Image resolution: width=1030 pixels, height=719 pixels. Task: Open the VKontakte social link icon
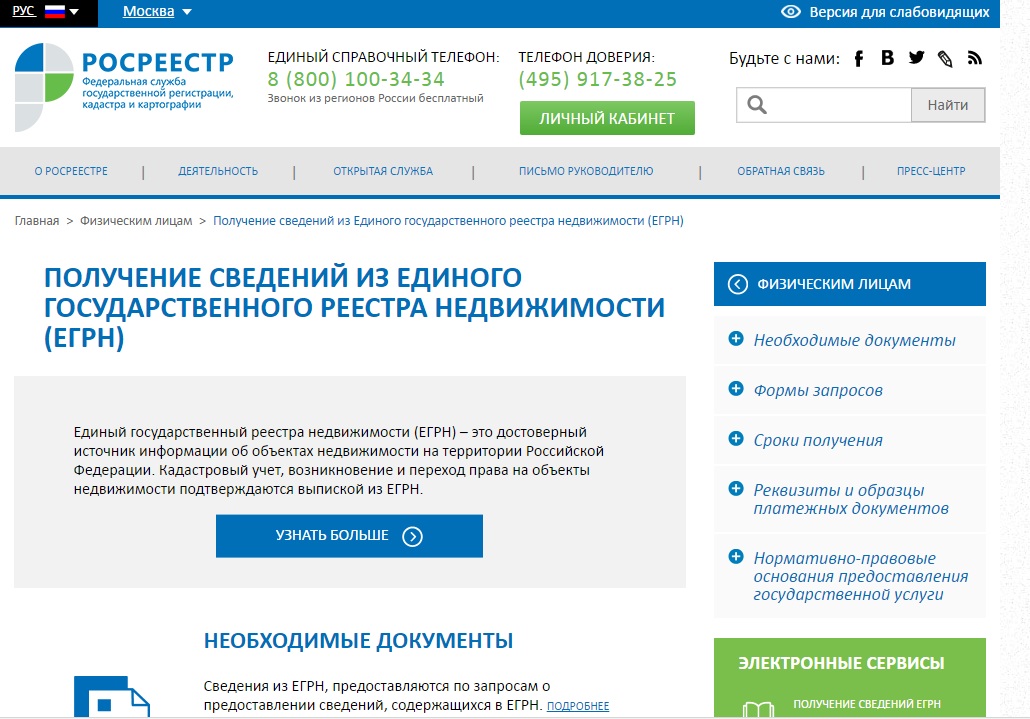(887, 58)
